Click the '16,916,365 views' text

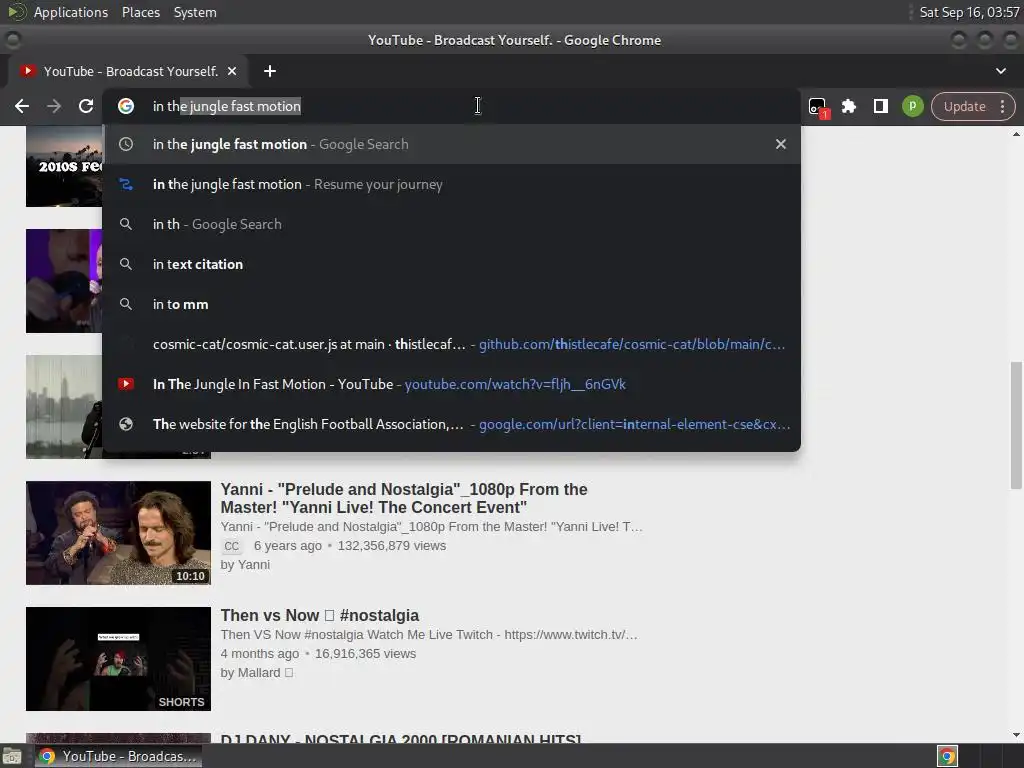366,654
